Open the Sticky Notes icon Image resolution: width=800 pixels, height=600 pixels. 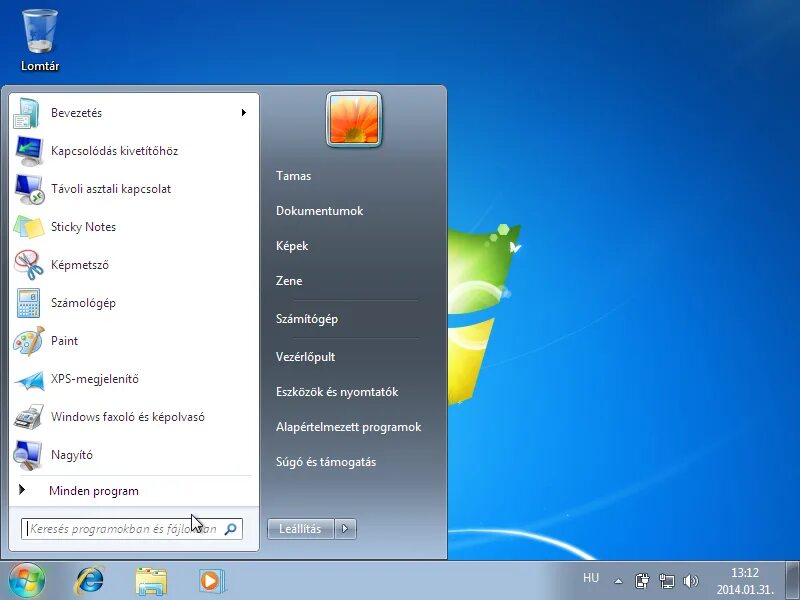[29, 227]
